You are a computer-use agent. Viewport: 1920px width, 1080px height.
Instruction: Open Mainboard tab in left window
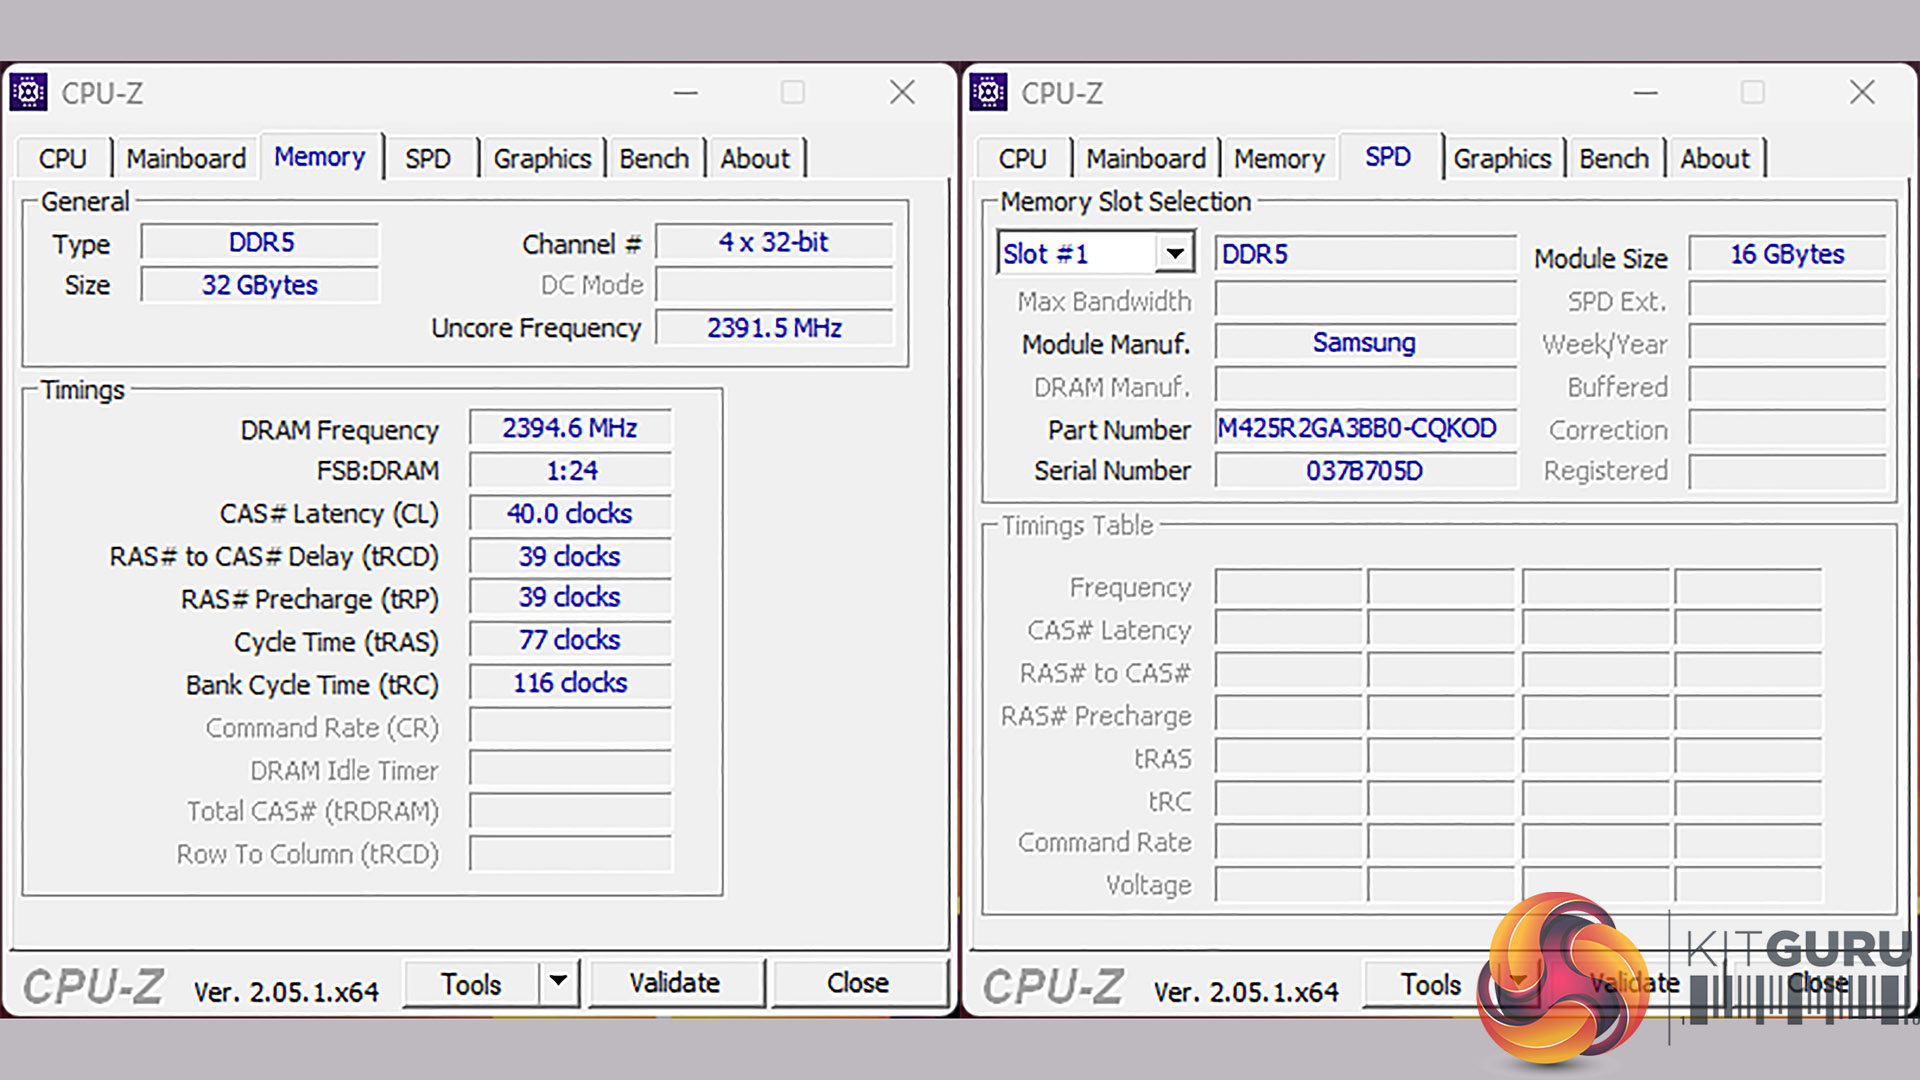(186, 159)
